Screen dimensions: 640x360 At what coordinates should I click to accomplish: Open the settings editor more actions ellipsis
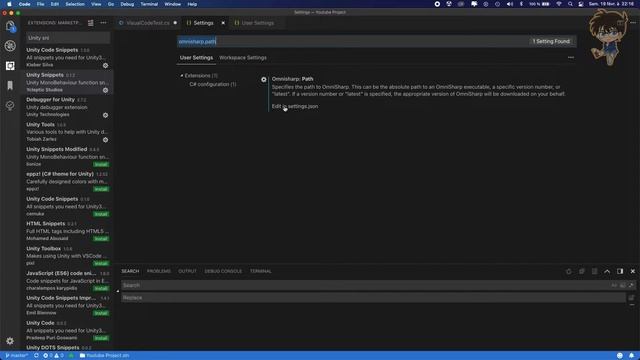click(571, 58)
